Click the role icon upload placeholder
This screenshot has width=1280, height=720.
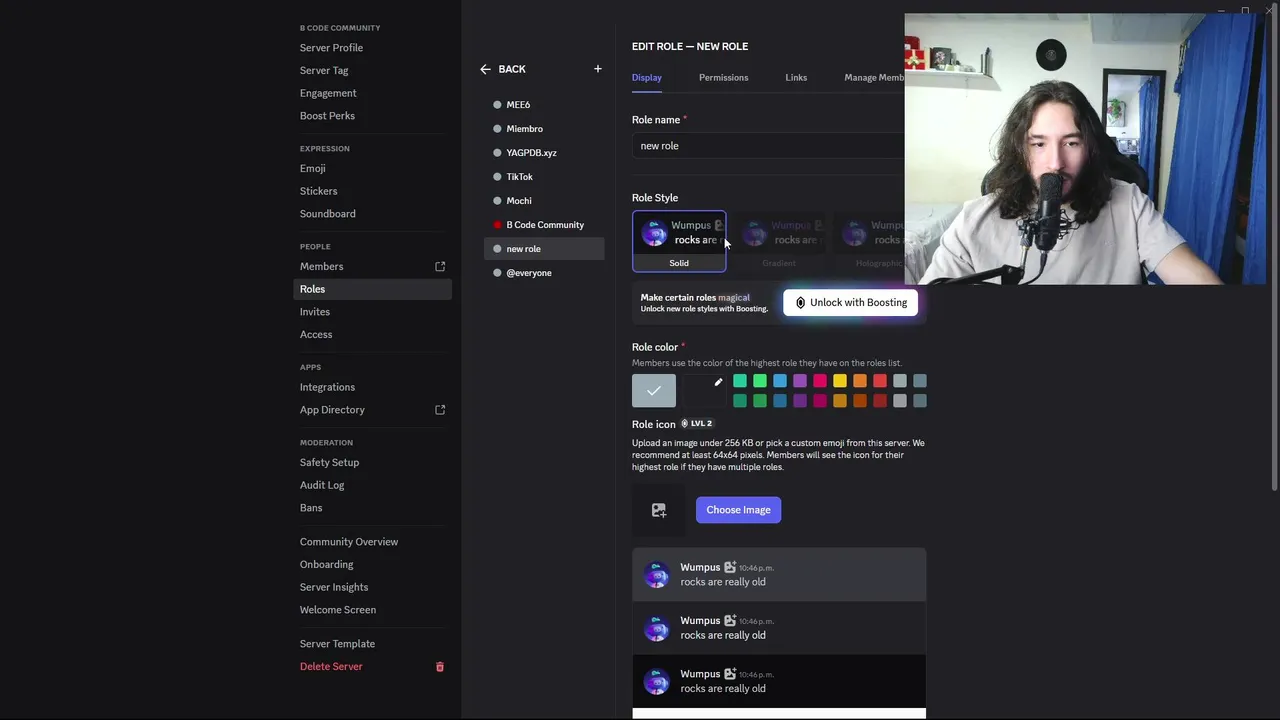[659, 510]
